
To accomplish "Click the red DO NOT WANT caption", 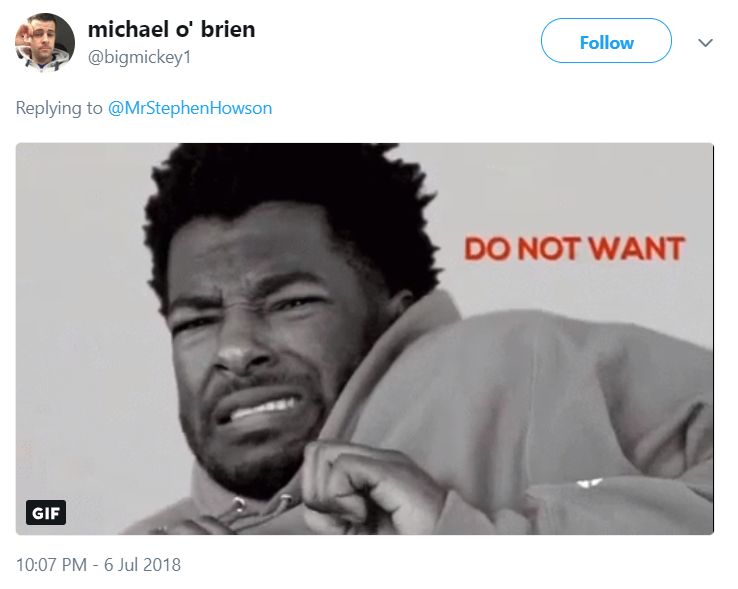I will 574,248.
